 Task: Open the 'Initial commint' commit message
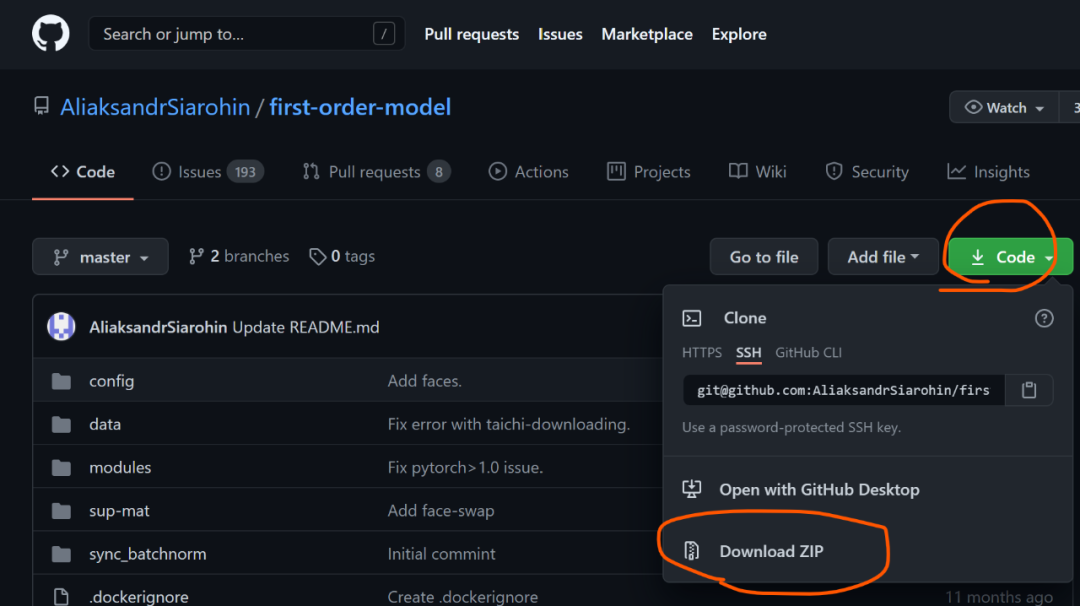(x=442, y=554)
